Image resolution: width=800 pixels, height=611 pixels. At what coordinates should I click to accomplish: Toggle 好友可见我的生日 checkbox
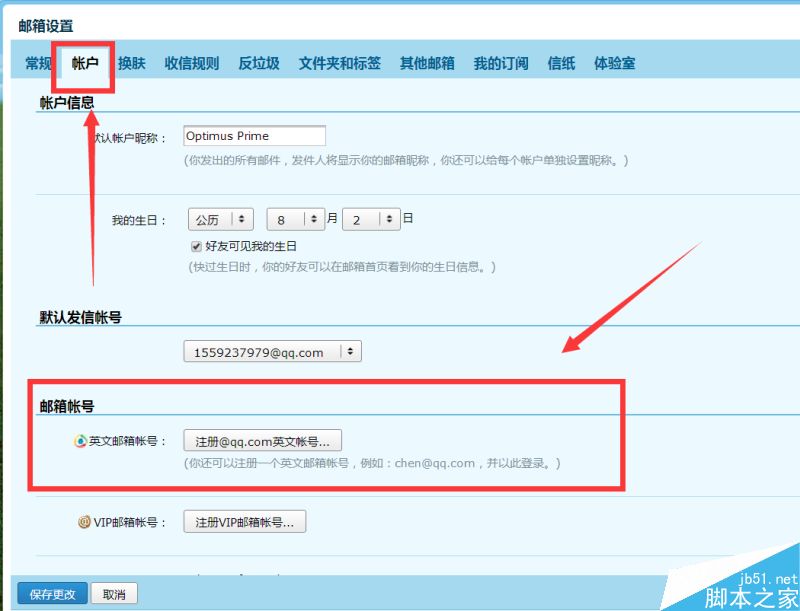point(196,246)
